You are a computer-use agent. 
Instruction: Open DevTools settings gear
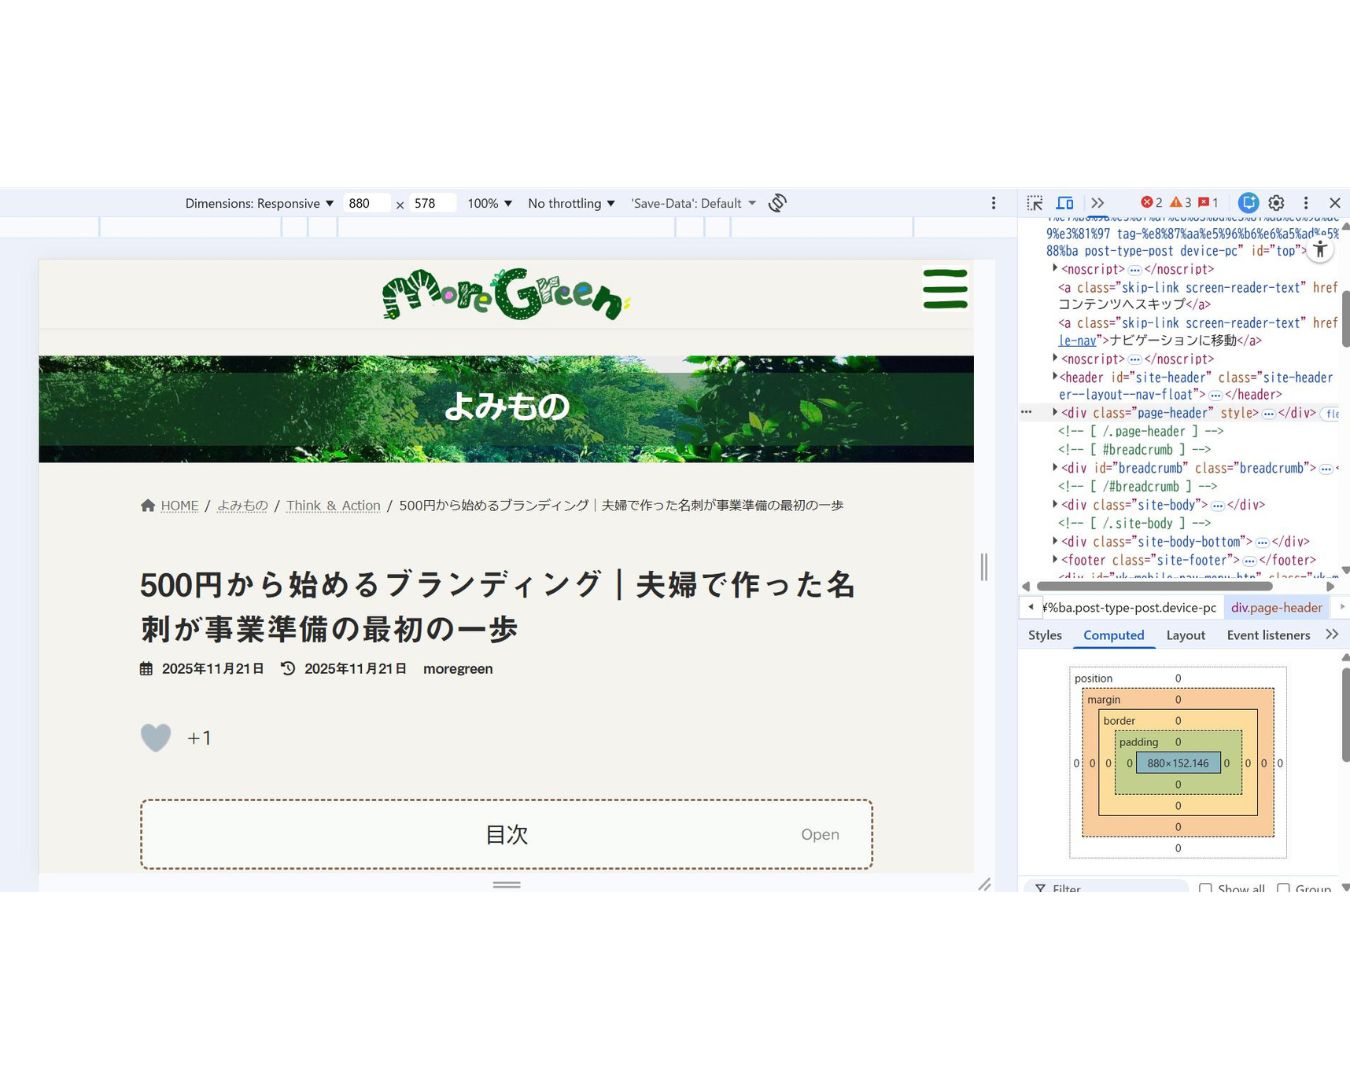pyautogui.click(x=1277, y=203)
